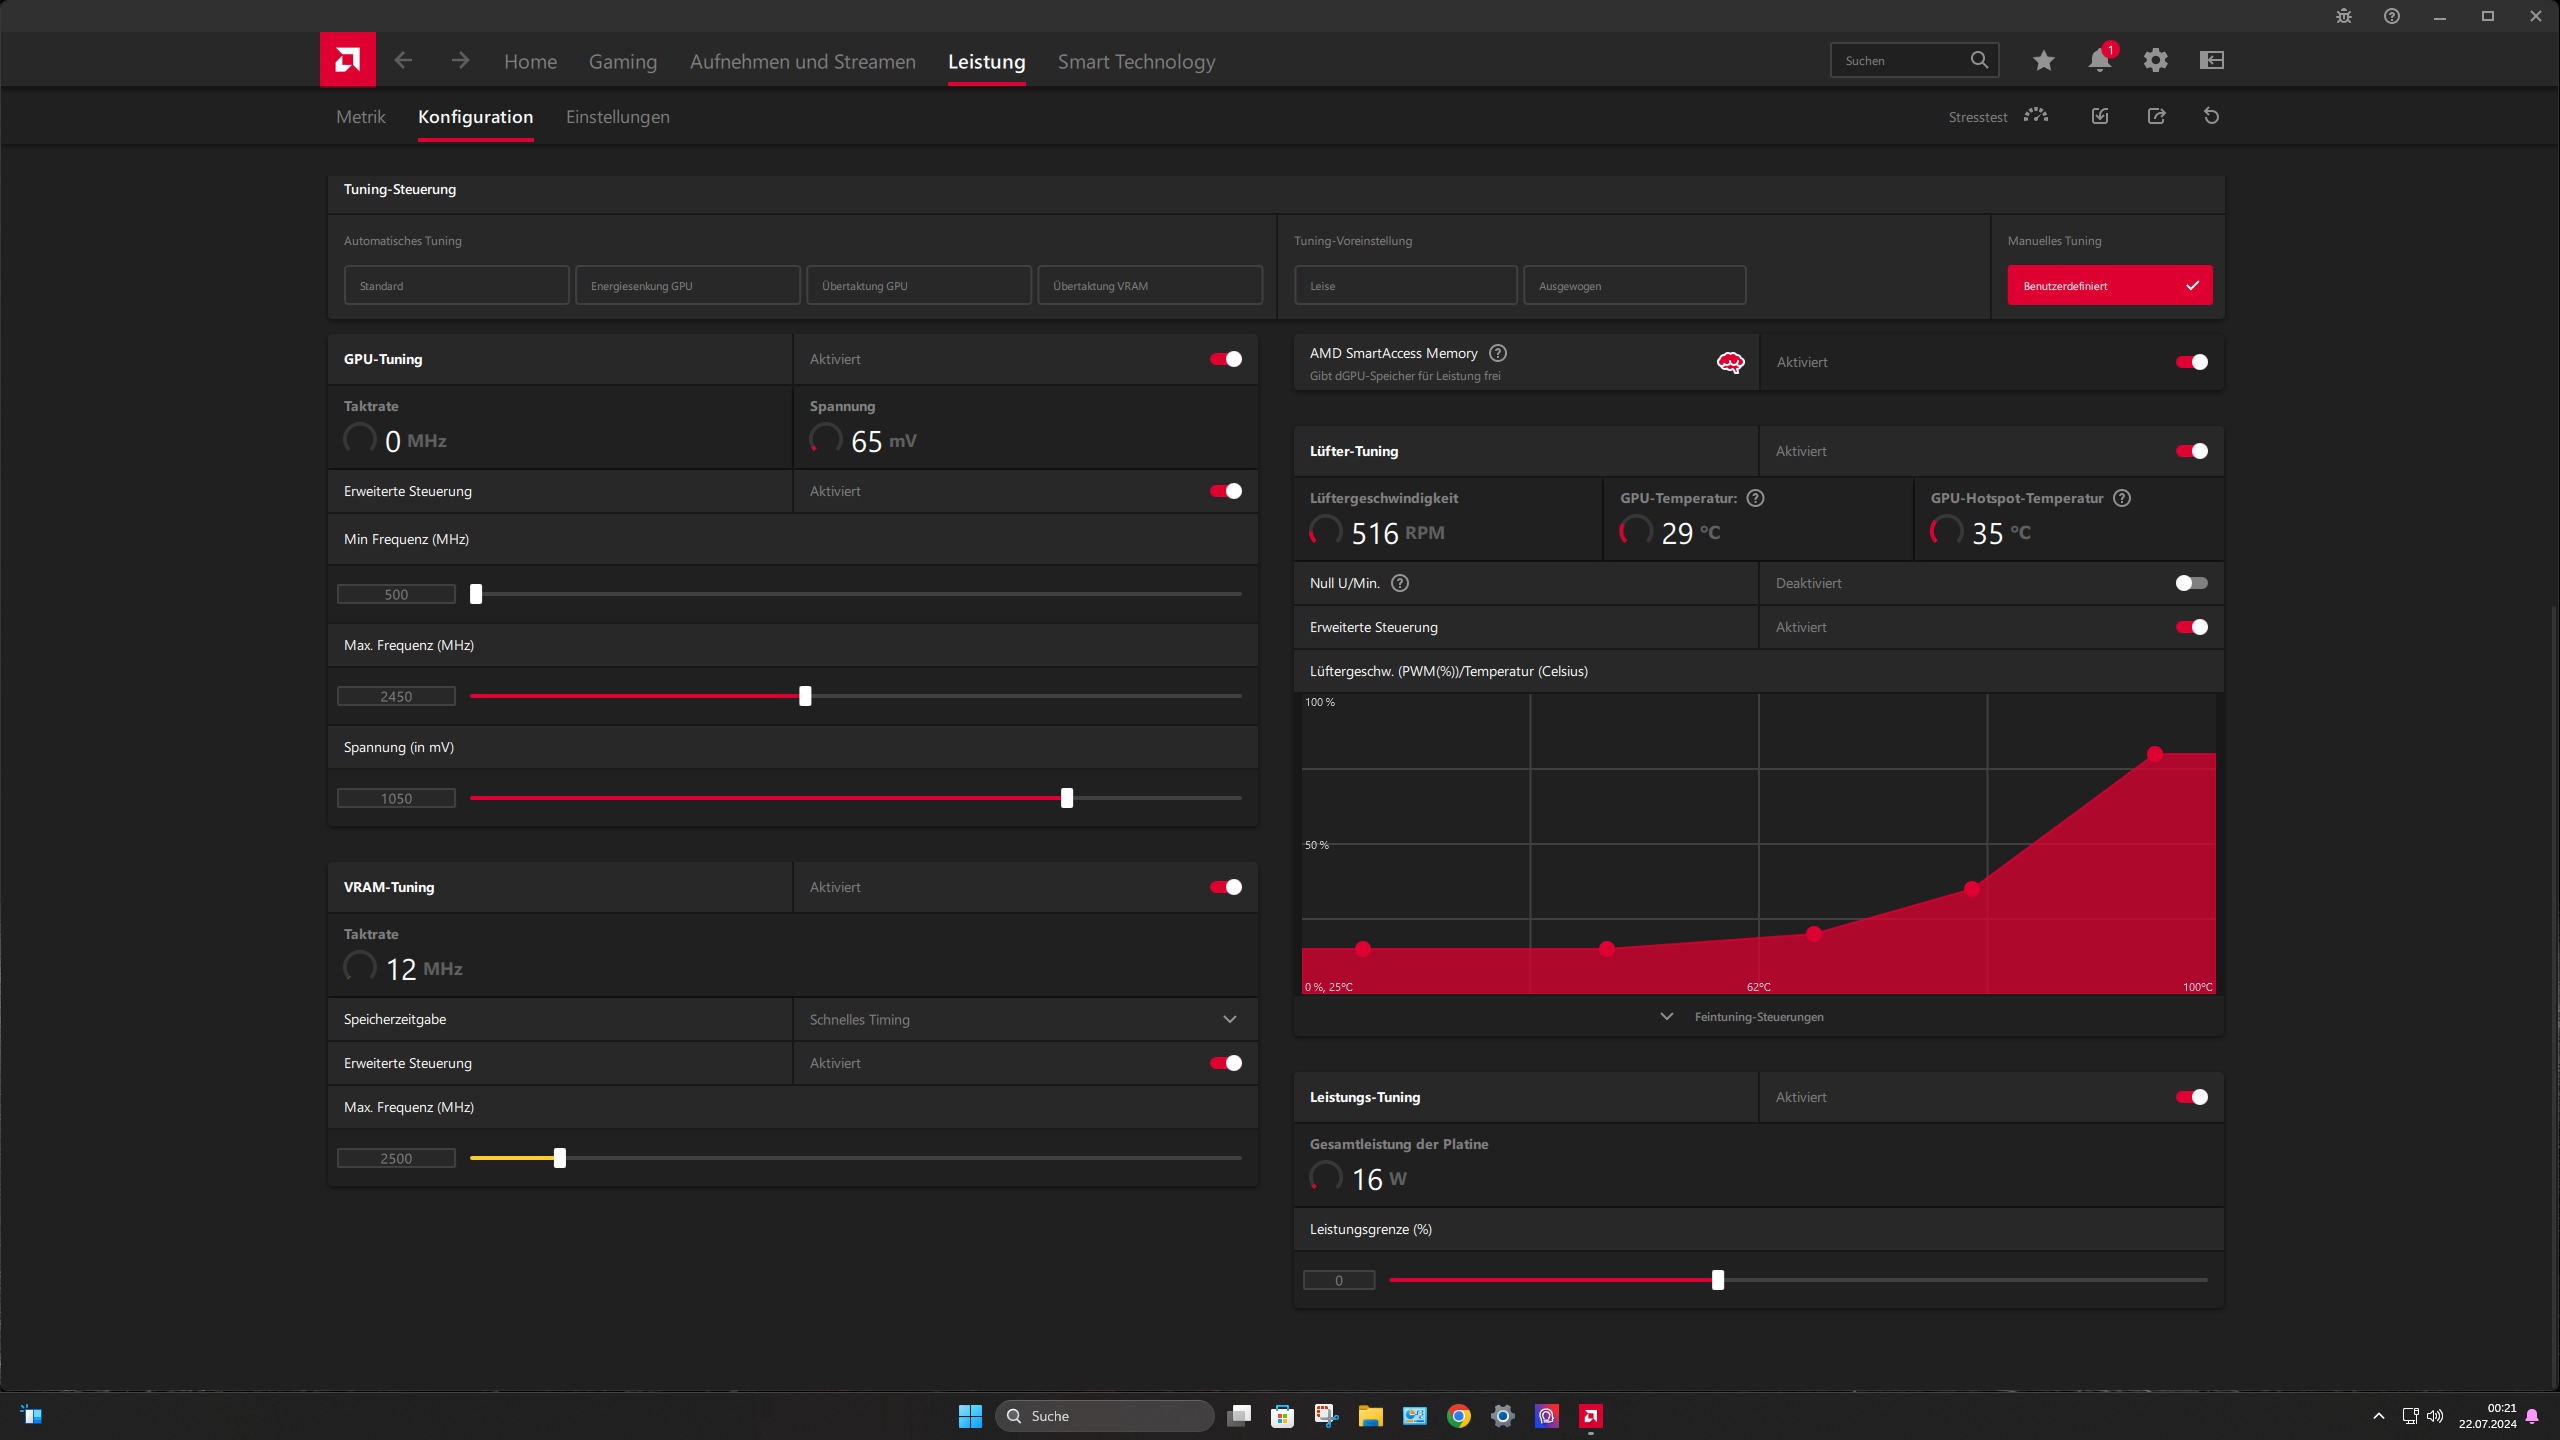Choose the Leise tuning preset
The image size is (2560, 1440).
(x=1405, y=286)
